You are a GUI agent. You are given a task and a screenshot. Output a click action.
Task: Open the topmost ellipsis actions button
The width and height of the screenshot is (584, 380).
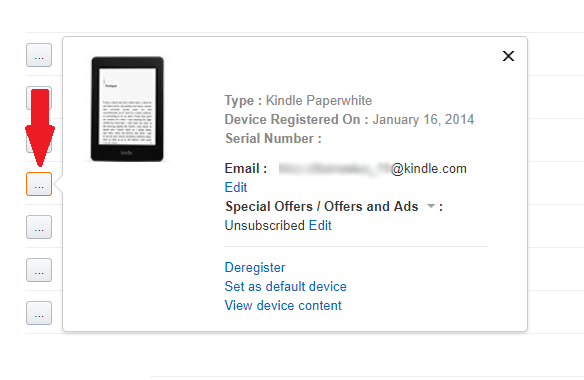click(39, 55)
